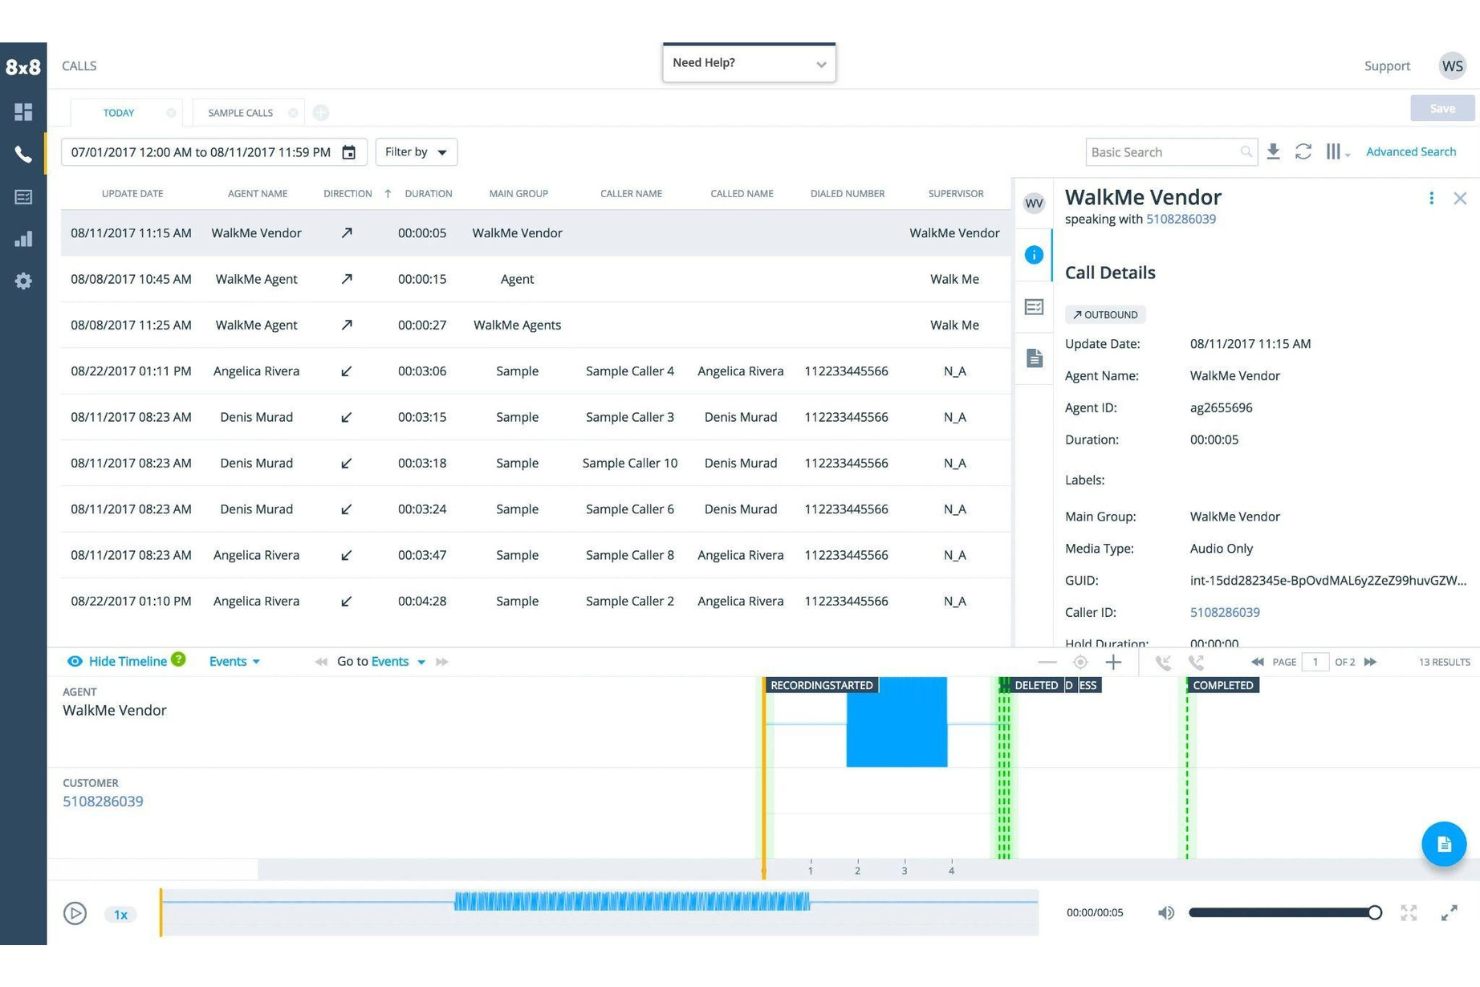The image size is (1480, 987).
Task: Zoom in the timeline with plus icon
Action: (1113, 662)
